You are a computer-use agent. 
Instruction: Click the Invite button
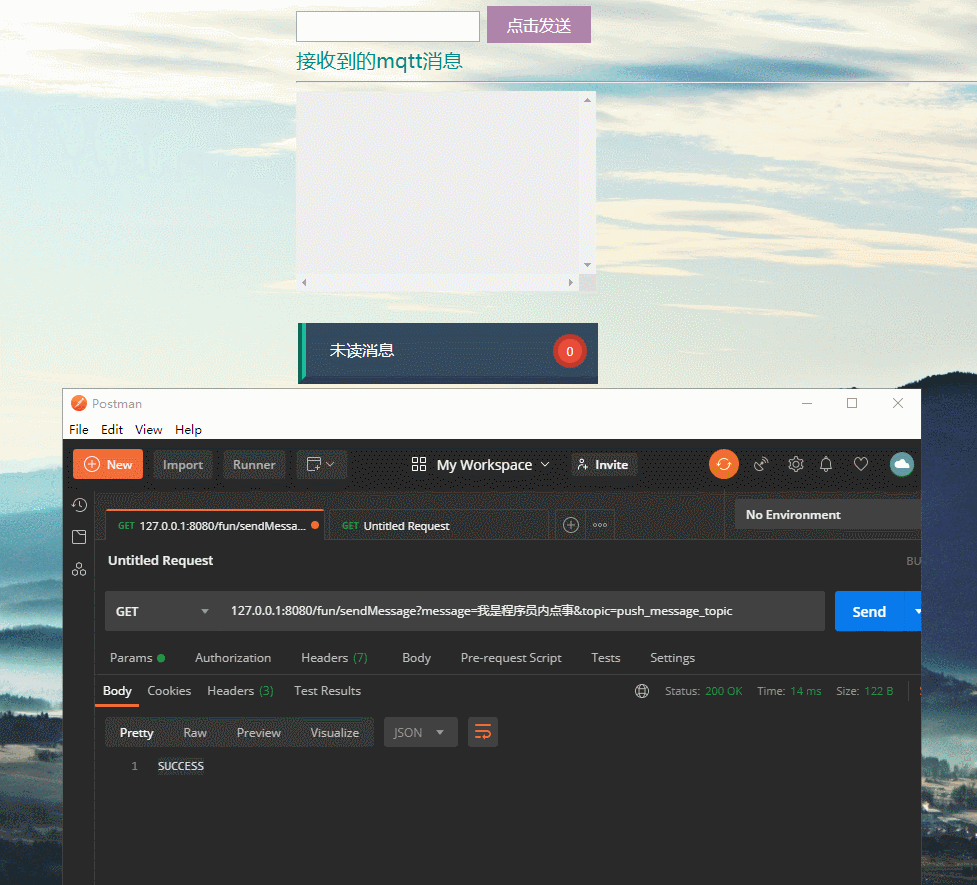(604, 465)
